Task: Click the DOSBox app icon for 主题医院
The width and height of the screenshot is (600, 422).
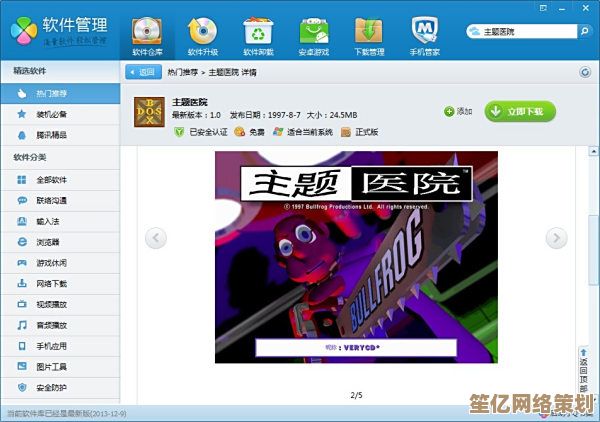Action: click(x=149, y=112)
